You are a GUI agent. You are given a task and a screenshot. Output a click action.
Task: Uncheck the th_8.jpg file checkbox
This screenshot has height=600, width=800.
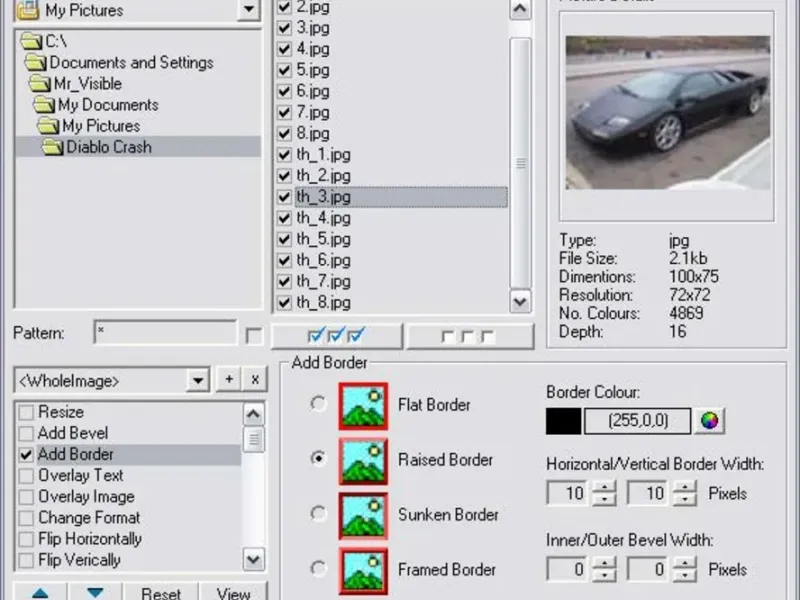(284, 303)
